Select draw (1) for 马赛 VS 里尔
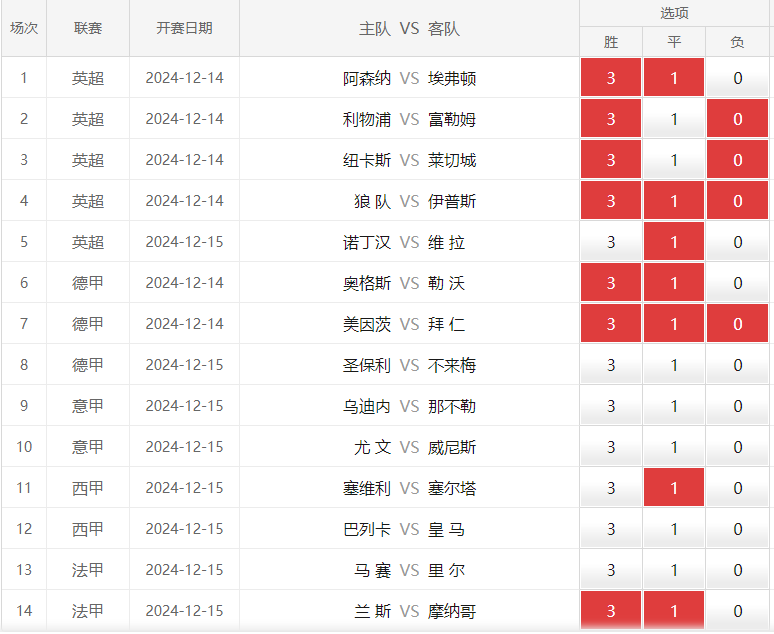Viewport: 774px width, 634px height. 674,569
